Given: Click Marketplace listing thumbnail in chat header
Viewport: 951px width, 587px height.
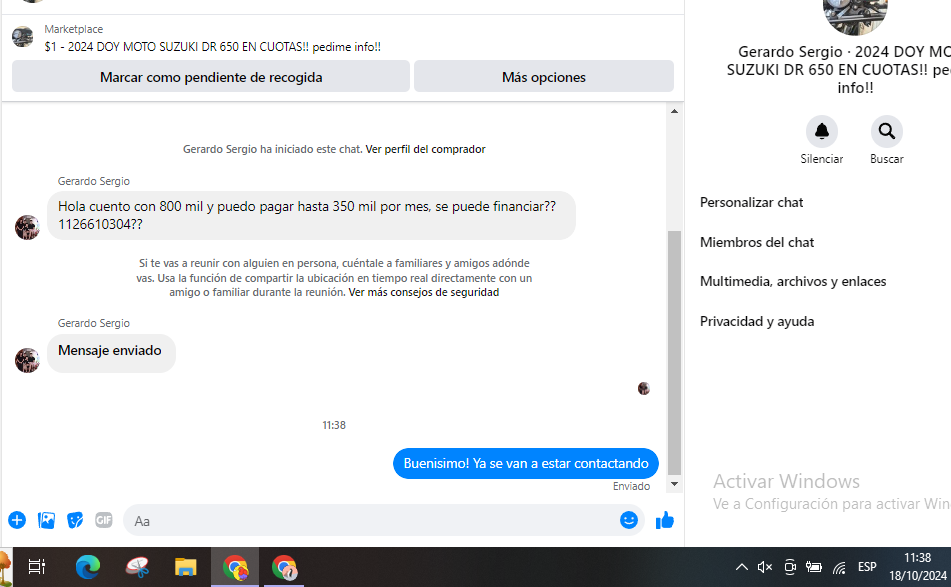Looking at the screenshot, I should click(23, 37).
